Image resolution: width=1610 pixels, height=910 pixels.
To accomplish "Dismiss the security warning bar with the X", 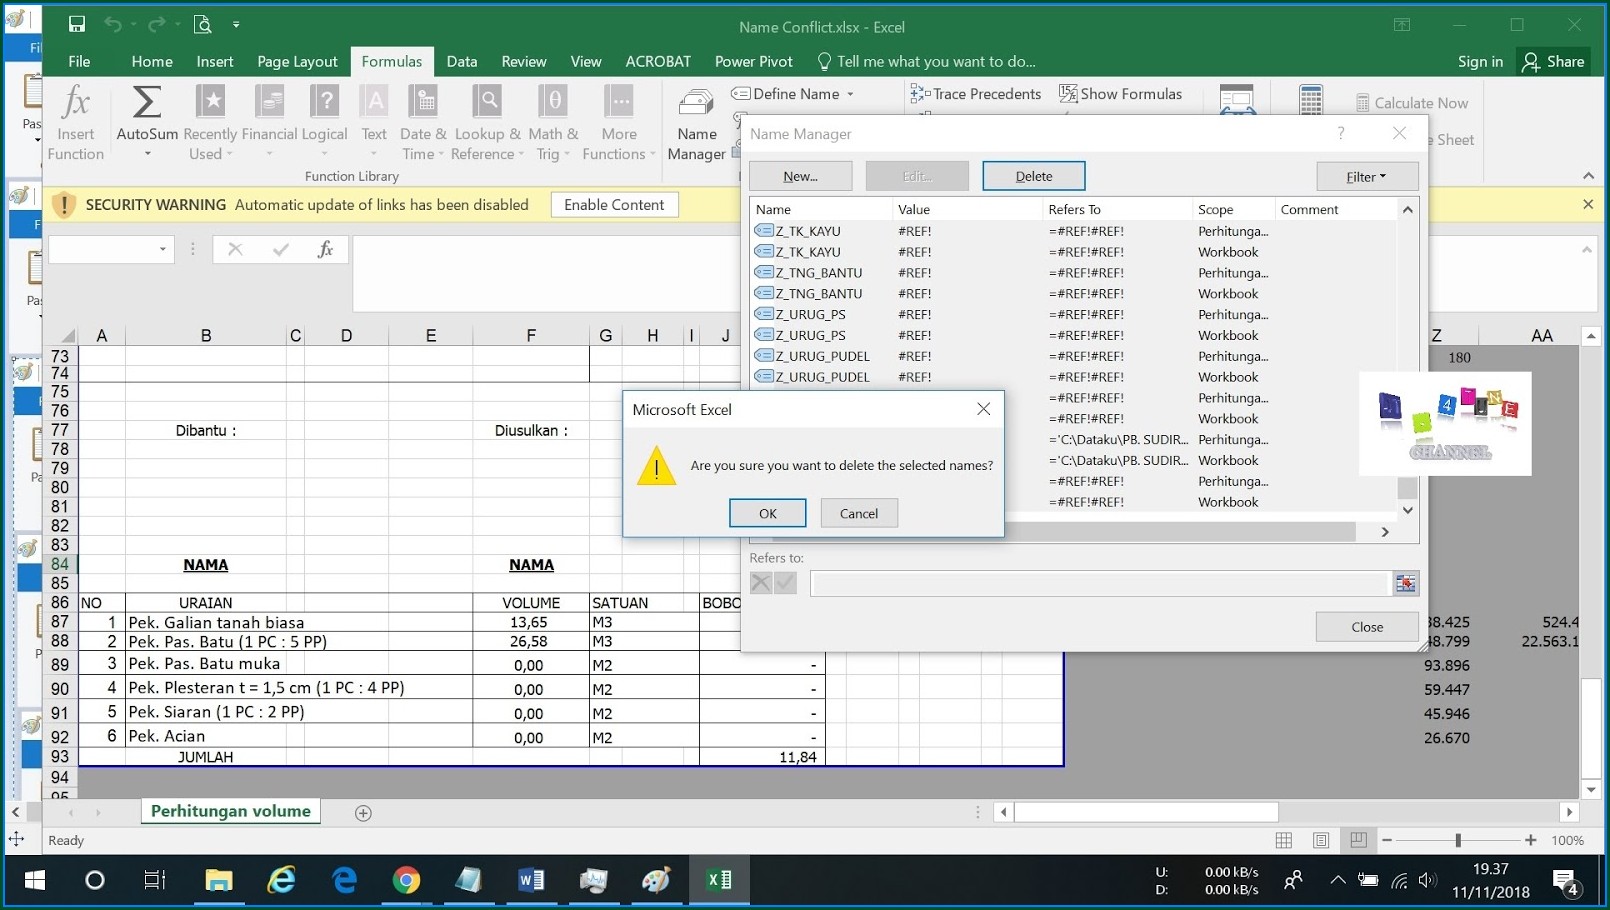I will 1588,205.
